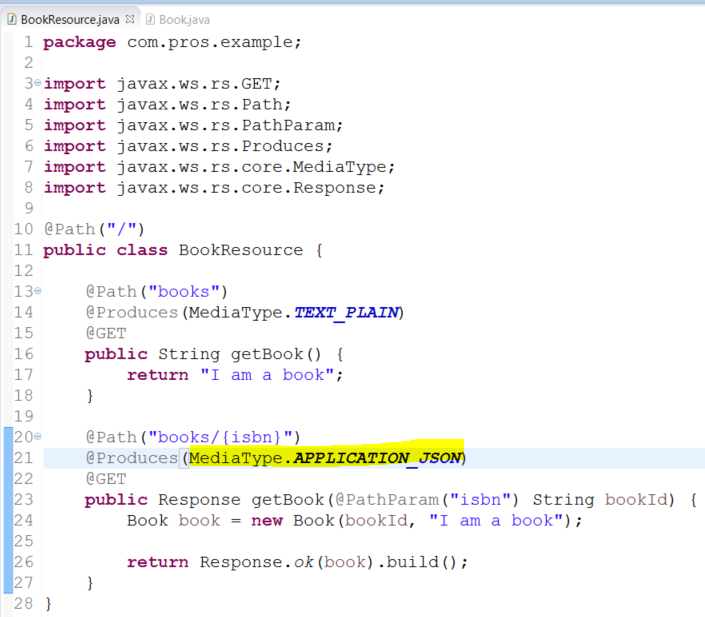
Task: Click javax.ws.rs.core.Response import text
Action: point(246,188)
